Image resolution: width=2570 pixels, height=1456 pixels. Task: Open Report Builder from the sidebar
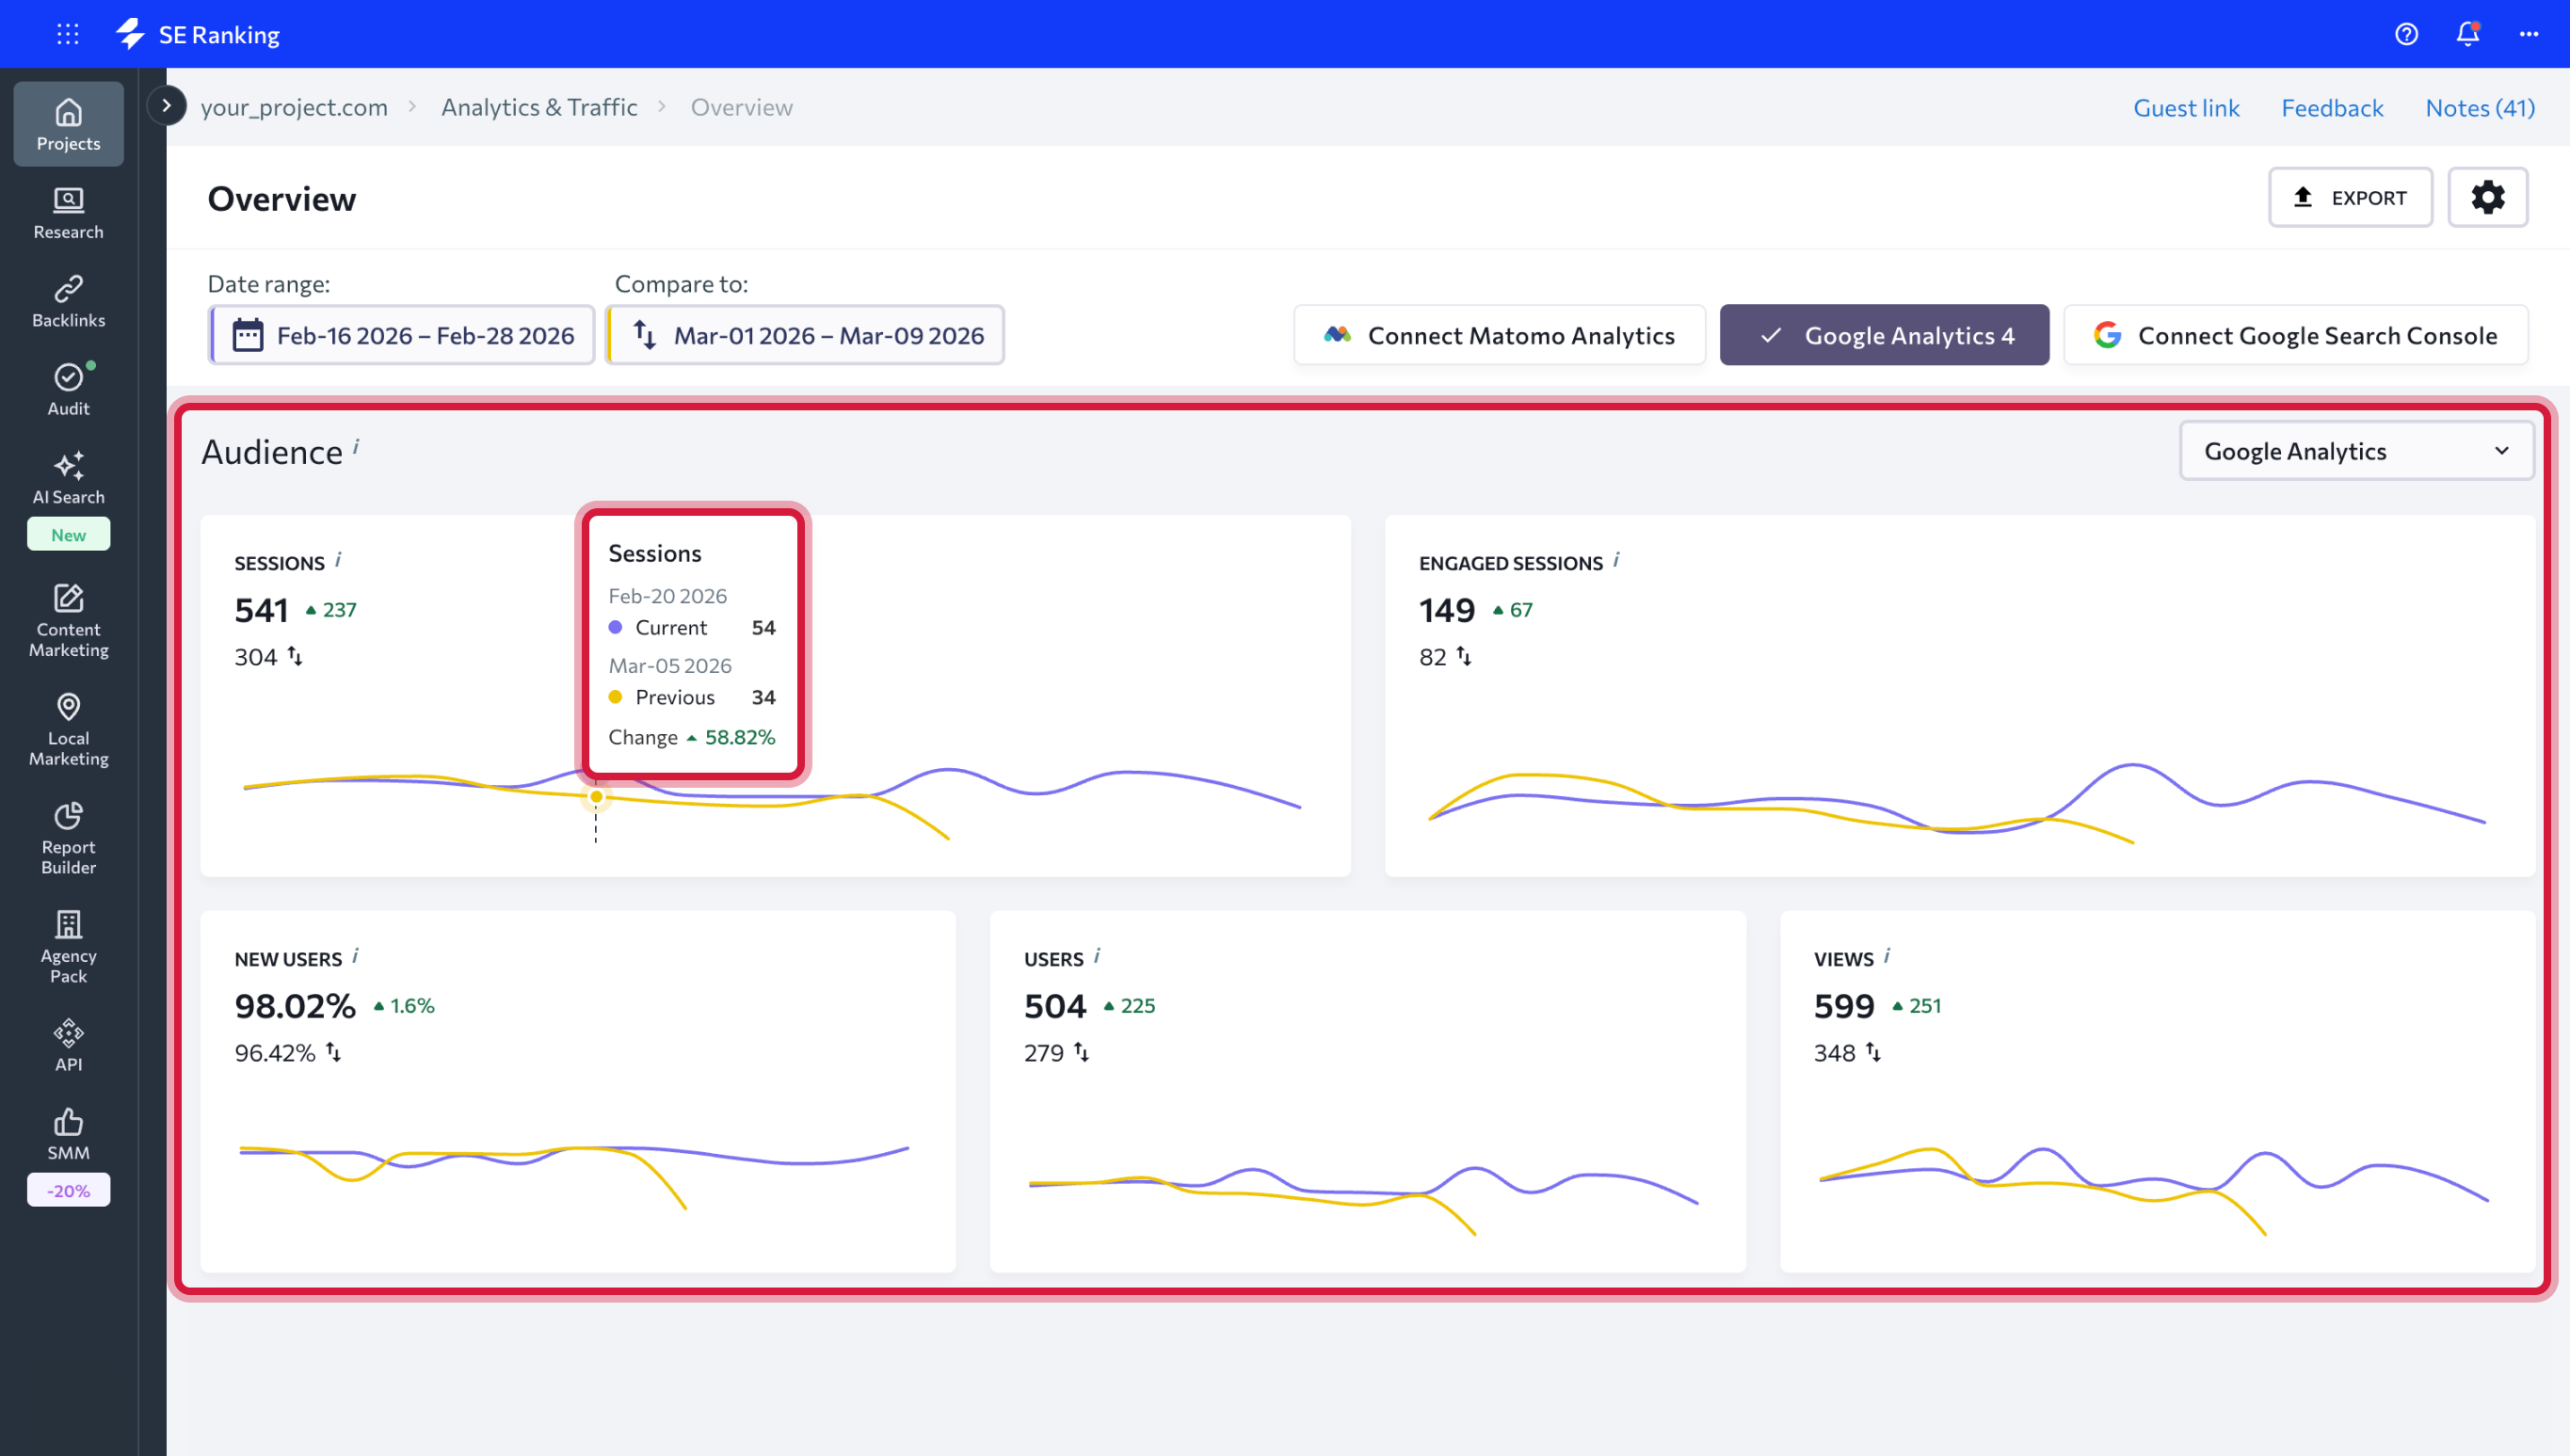68,838
